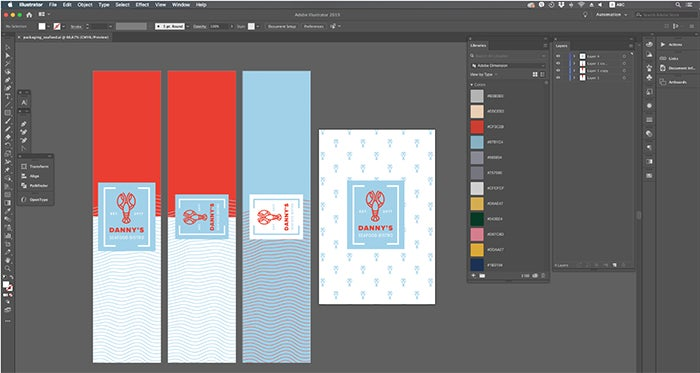Click the Fill color box in toolbar
Image resolution: width=700 pixels, height=373 pixels.
(x=6, y=285)
